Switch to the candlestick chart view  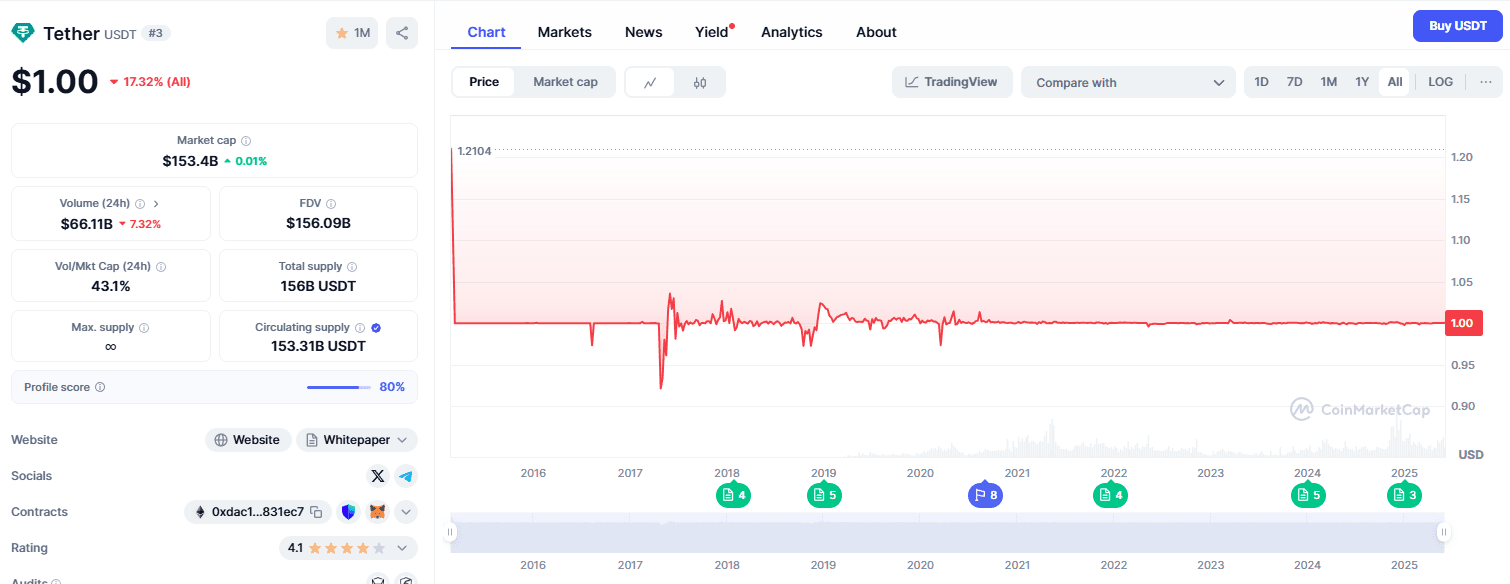click(x=700, y=82)
